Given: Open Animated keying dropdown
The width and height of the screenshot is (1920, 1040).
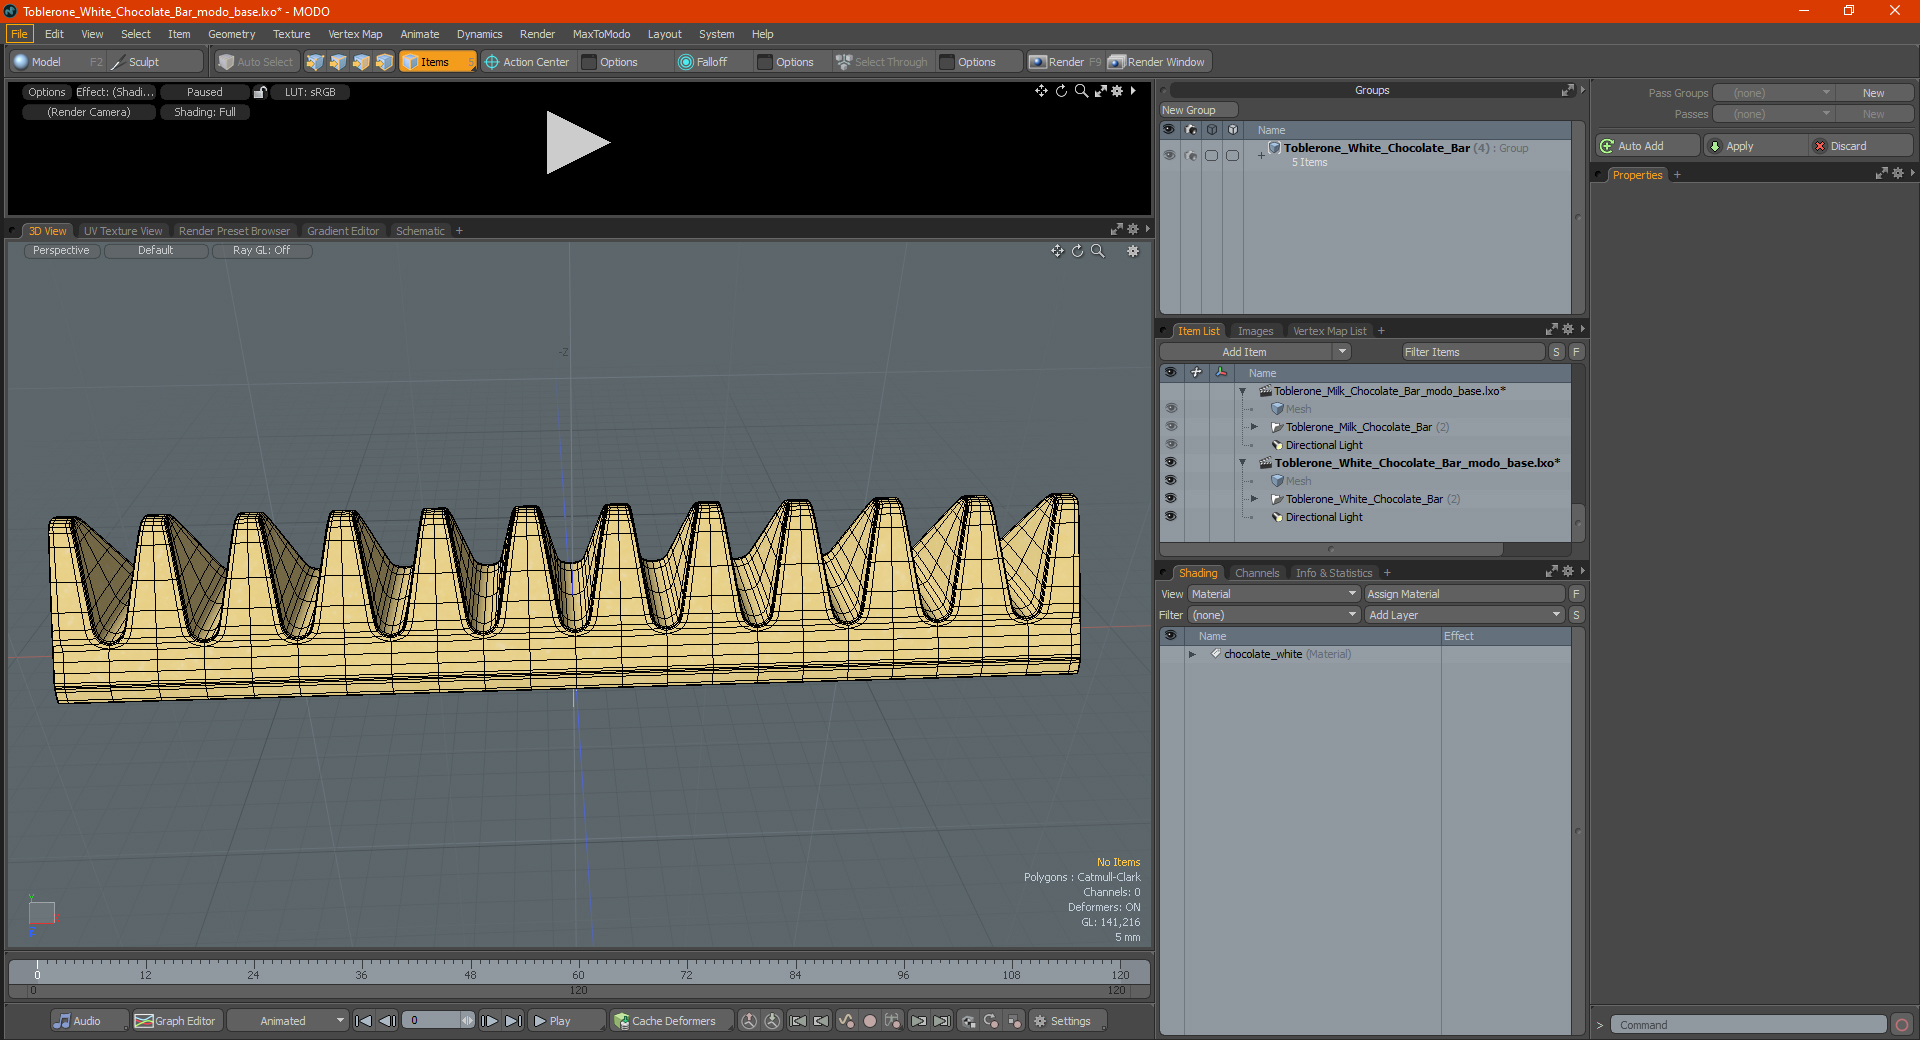Looking at the screenshot, I should click(x=288, y=1021).
